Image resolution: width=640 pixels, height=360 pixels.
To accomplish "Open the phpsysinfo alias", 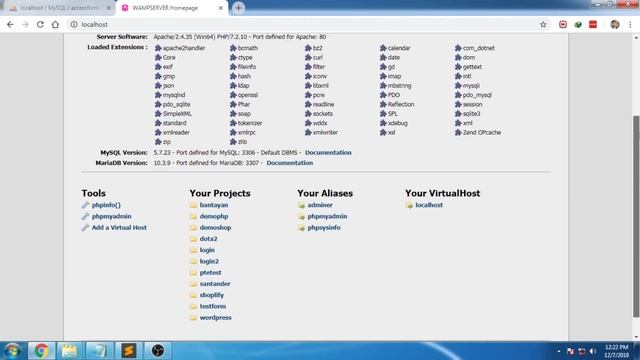I will coord(324,227).
